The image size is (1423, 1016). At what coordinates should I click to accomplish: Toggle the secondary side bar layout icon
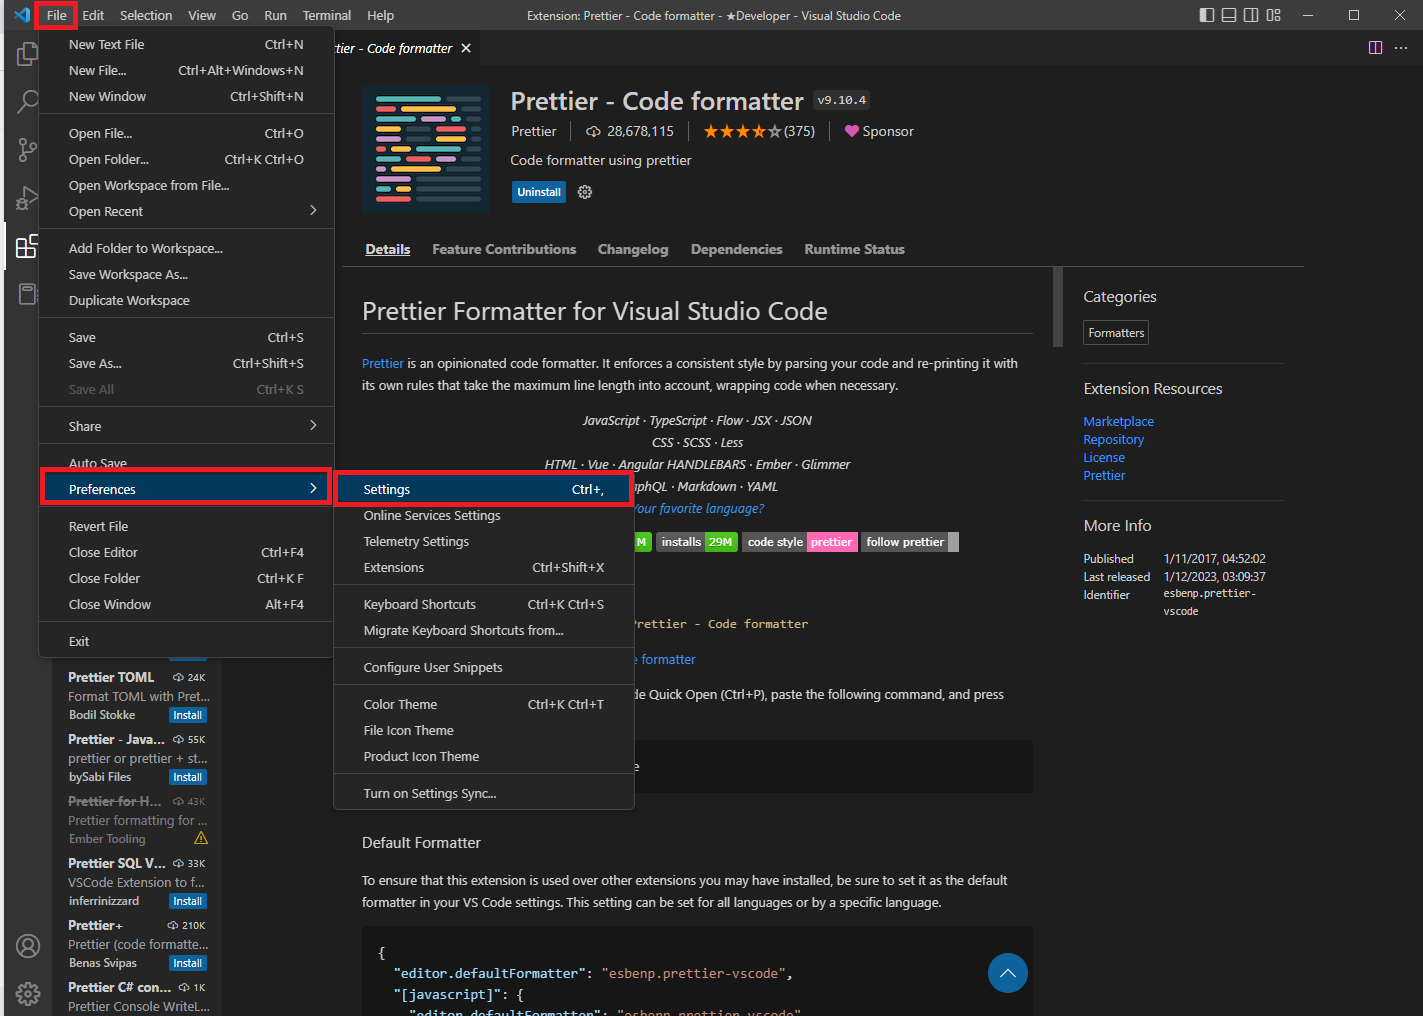[1251, 15]
